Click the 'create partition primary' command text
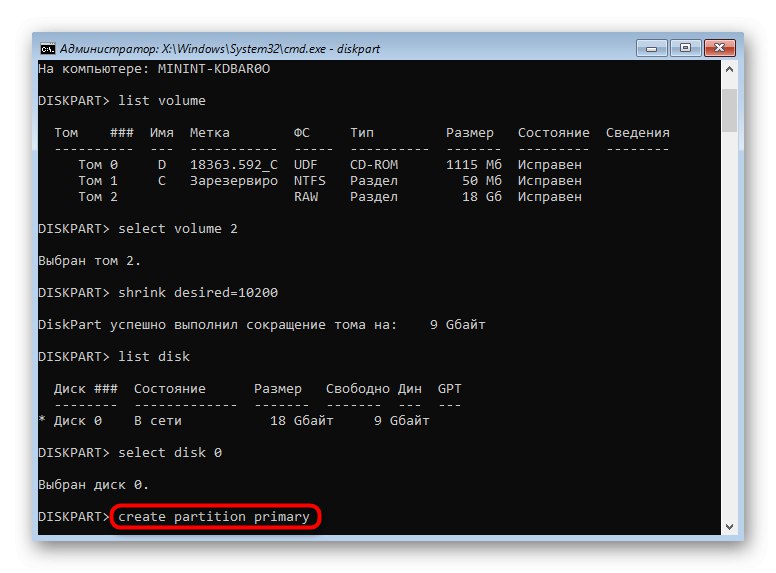The width and height of the screenshot is (776, 573). (x=214, y=517)
